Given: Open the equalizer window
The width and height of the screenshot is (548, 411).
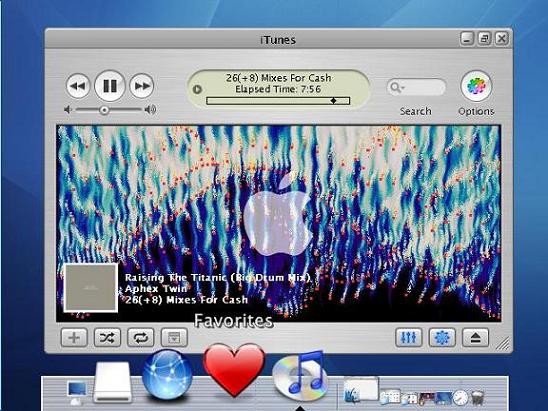Looking at the screenshot, I should pyautogui.click(x=409, y=338).
